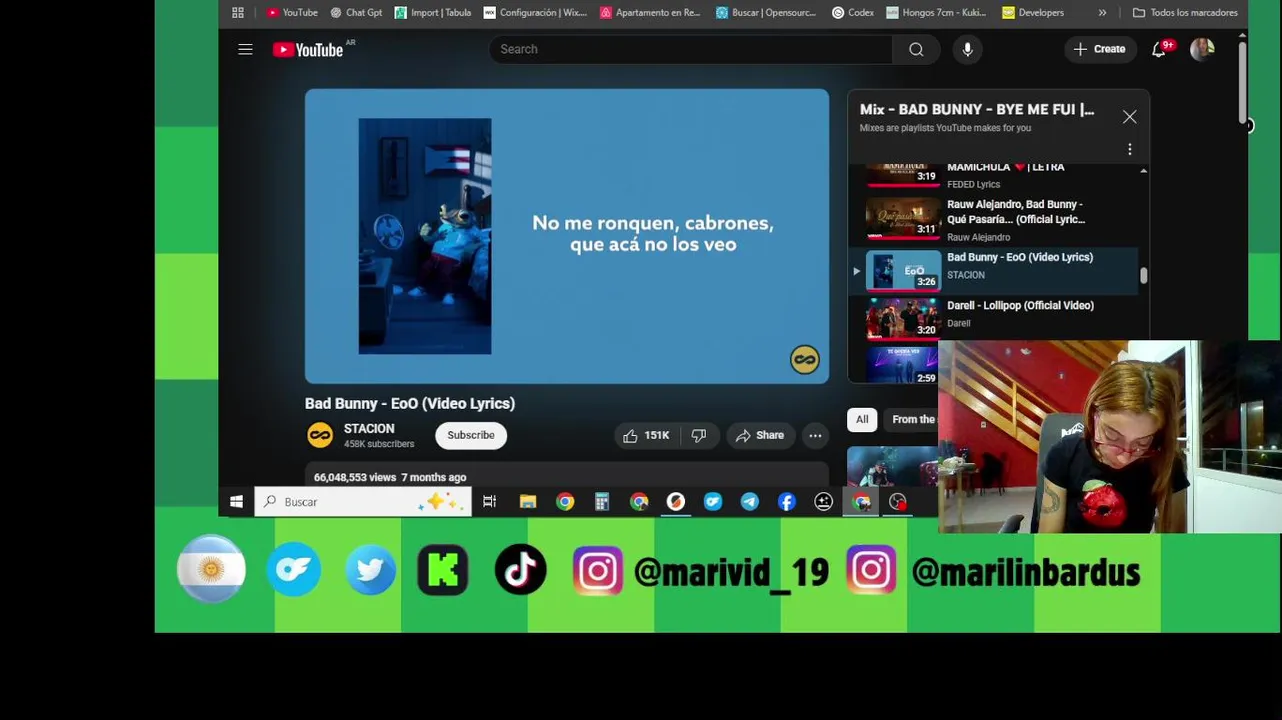Play the playlist video lasting 2:59
1282x720 pixels.
902,365
